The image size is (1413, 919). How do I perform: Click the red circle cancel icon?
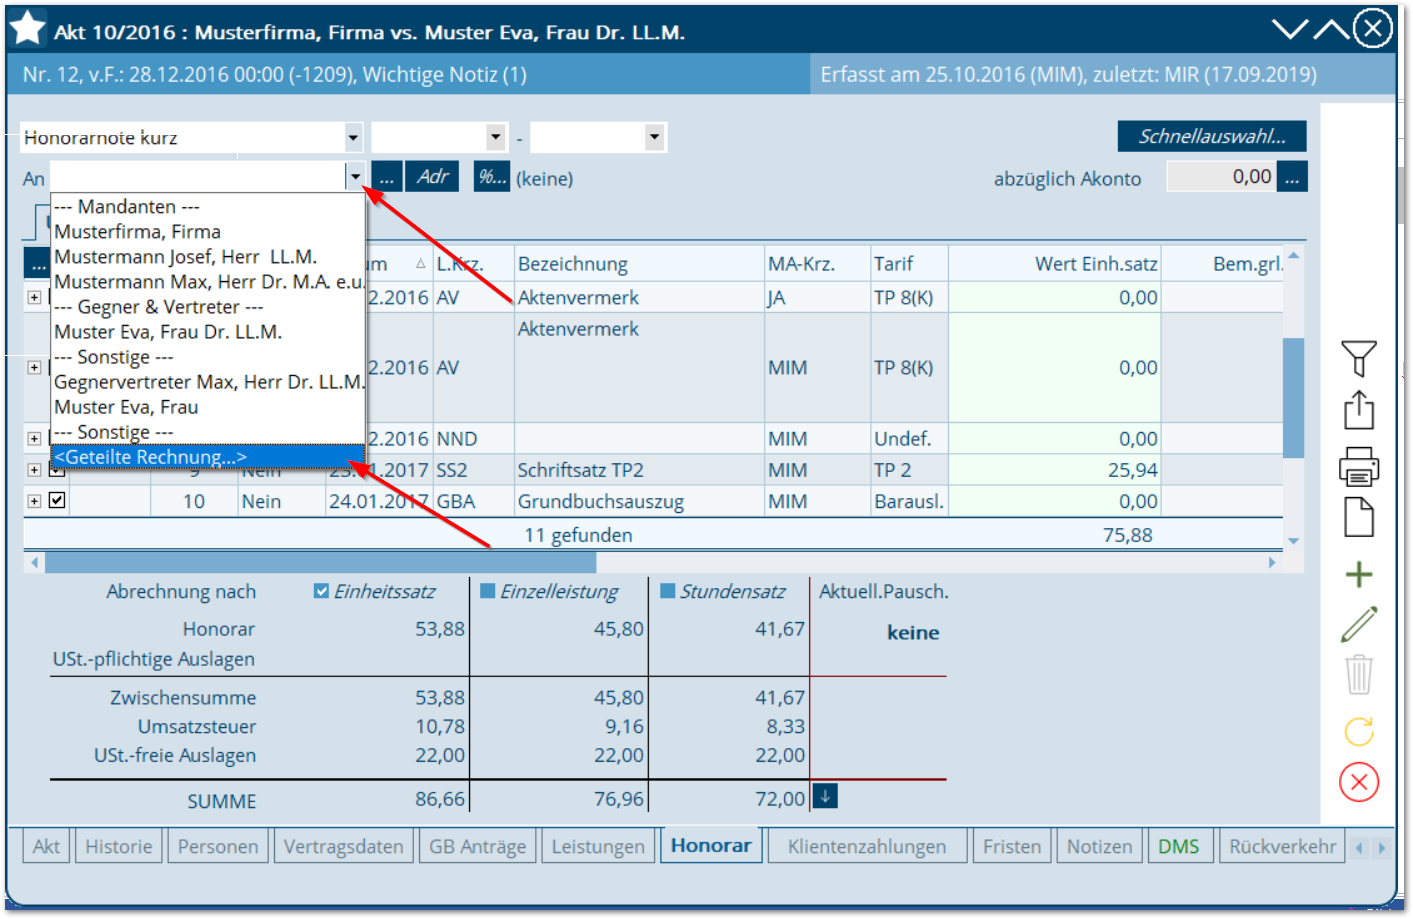(1358, 782)
